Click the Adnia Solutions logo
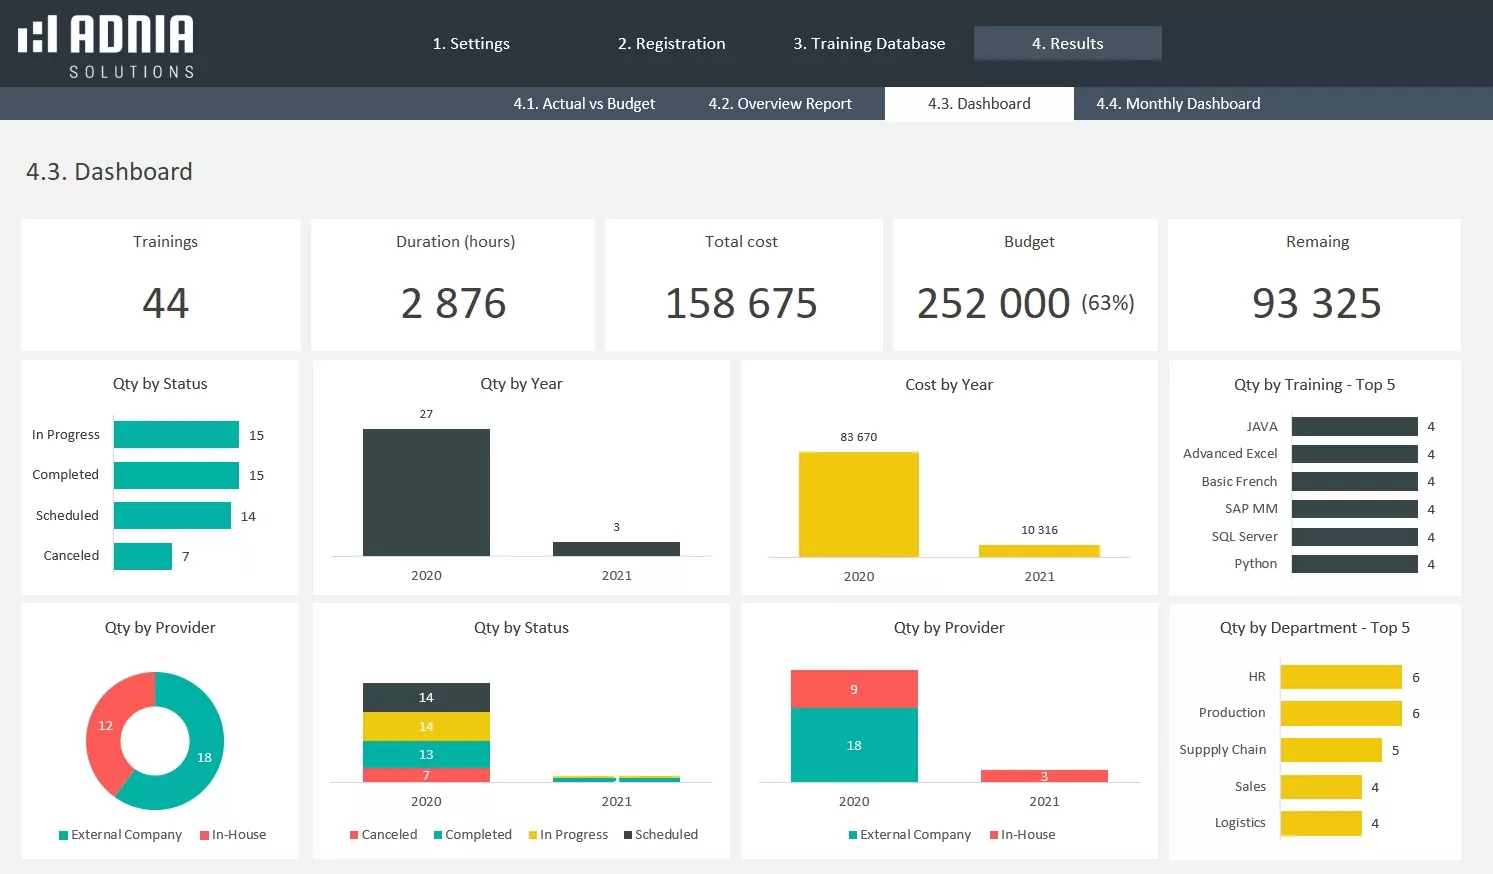This screenshot has height=874, width=1493. 106,45
